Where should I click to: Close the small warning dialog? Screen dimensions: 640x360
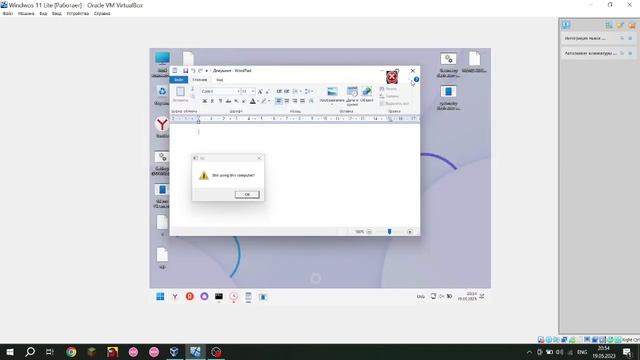pyautogui.click(x=259, y=158)
